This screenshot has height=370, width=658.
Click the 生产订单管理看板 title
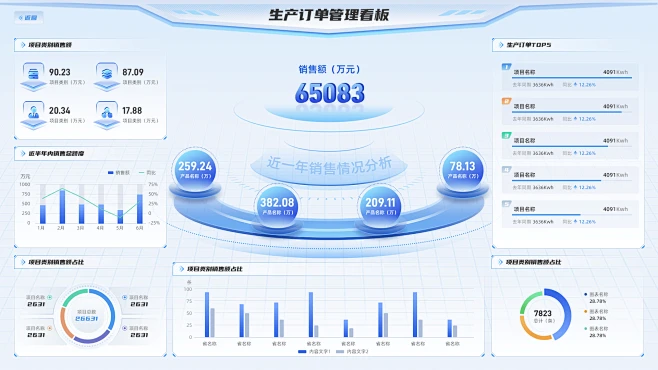[x=329, y=15]
